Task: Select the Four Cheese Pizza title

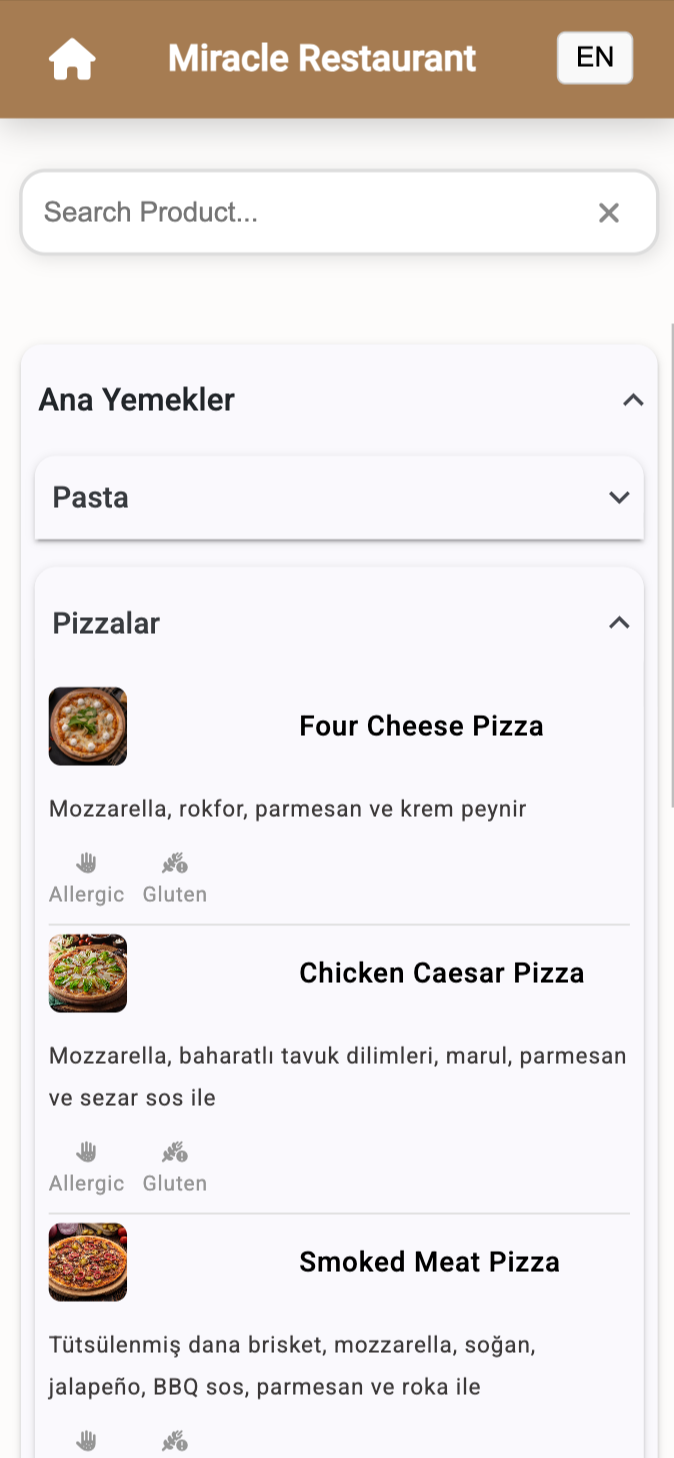Action: pyautogui.click(x=421, y=726)
